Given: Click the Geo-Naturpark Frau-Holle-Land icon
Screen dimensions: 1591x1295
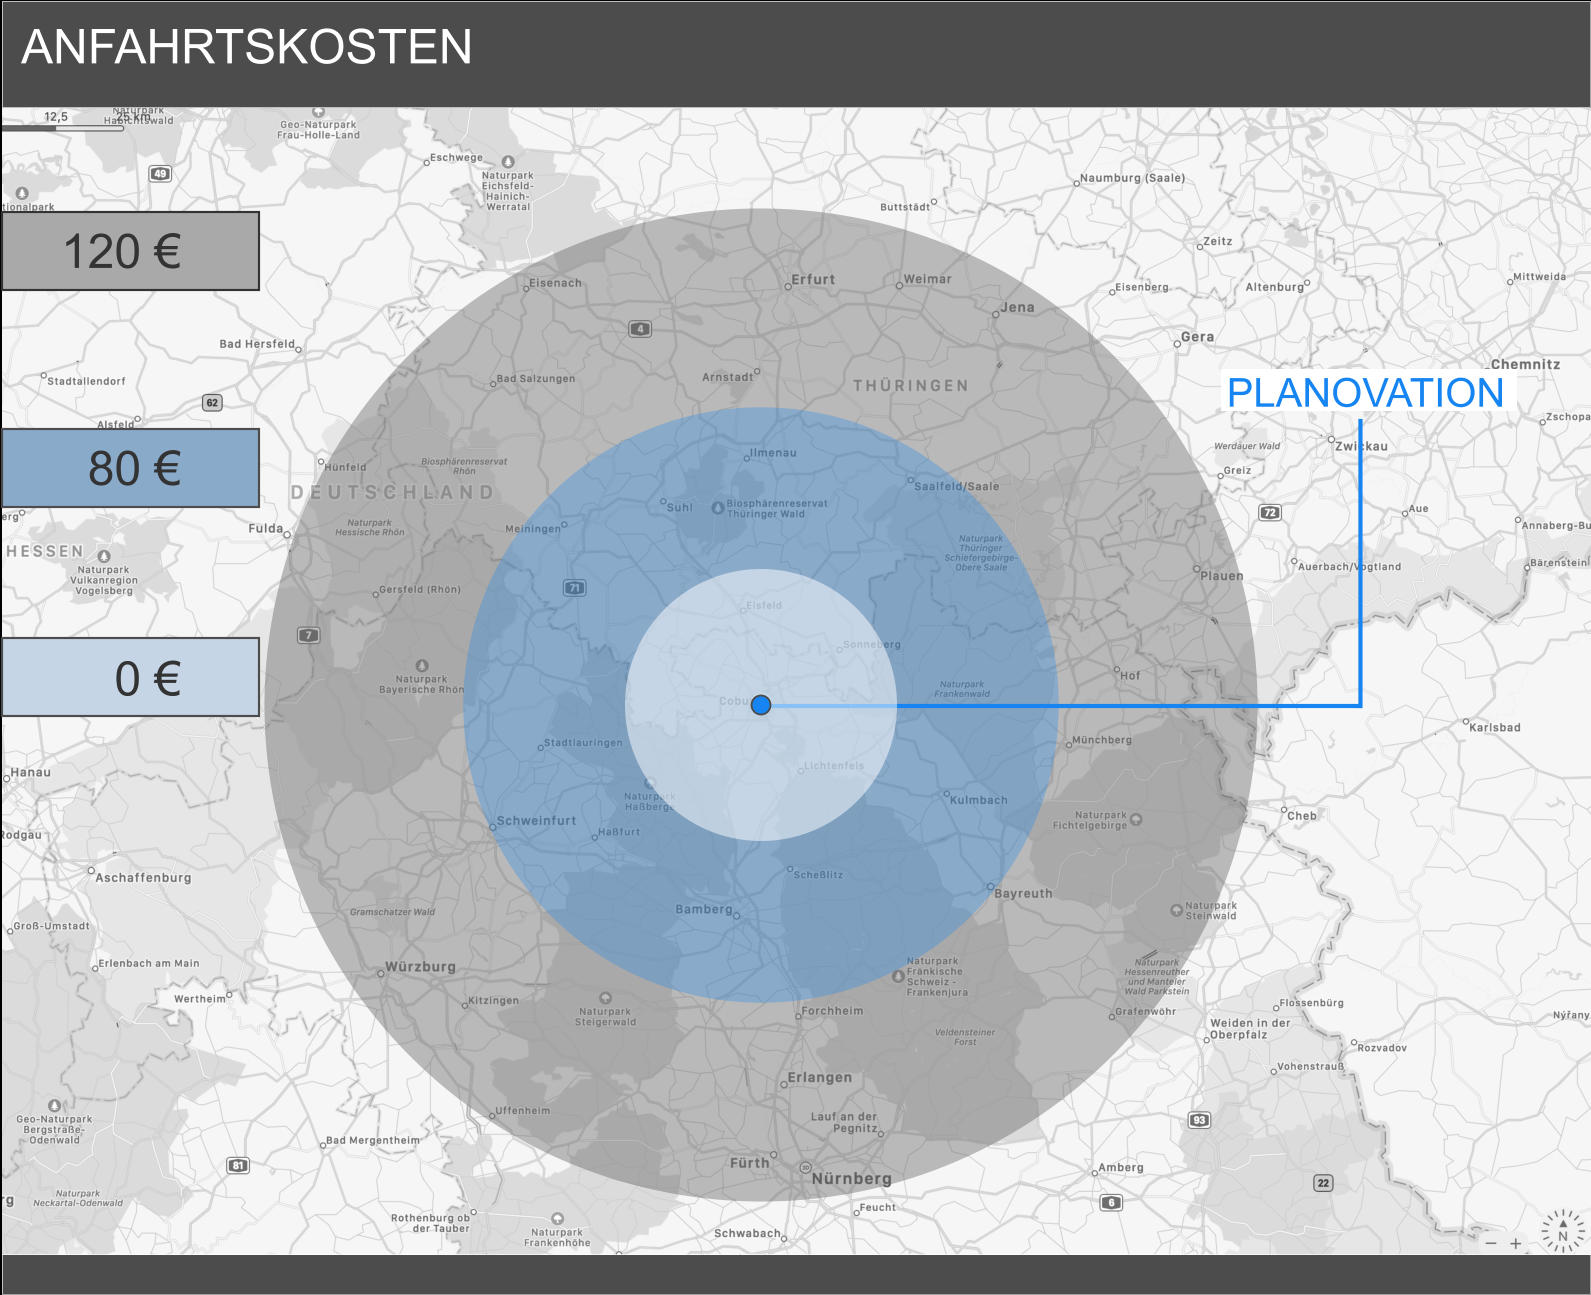Looking at the screenshot, I should coord(319,112).
